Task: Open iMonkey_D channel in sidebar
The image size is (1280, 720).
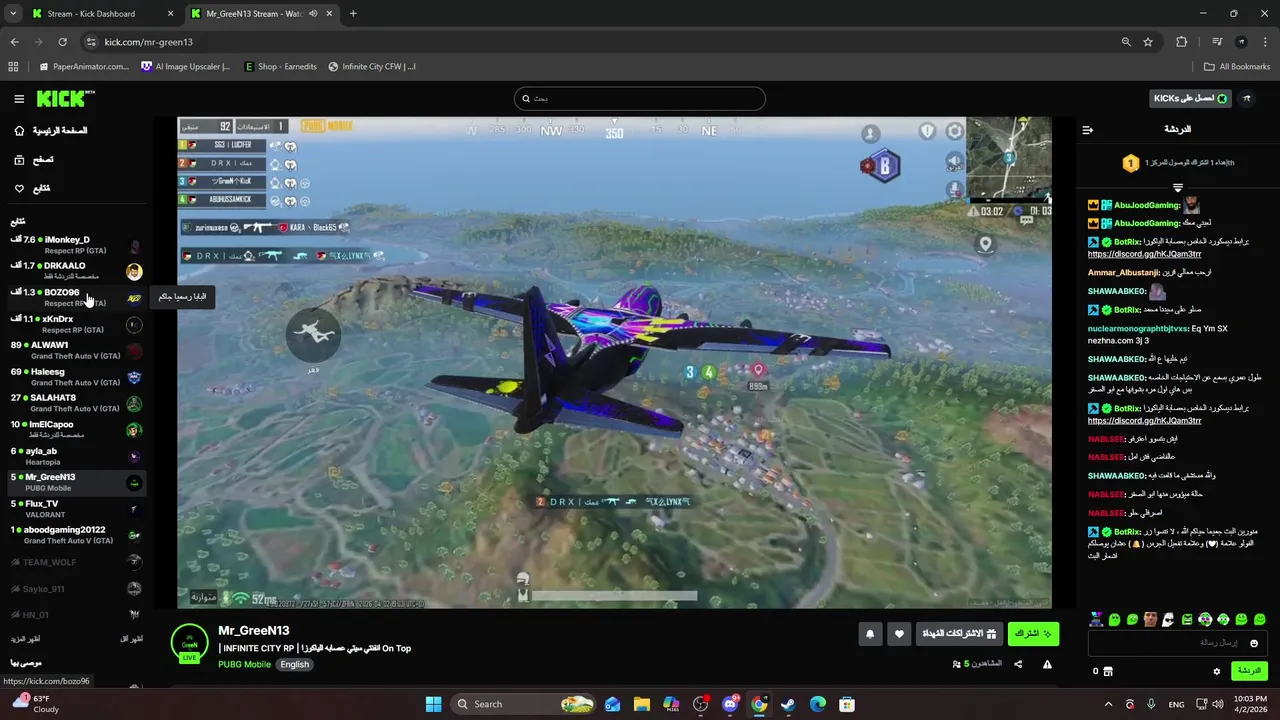Action: [75, 245]
